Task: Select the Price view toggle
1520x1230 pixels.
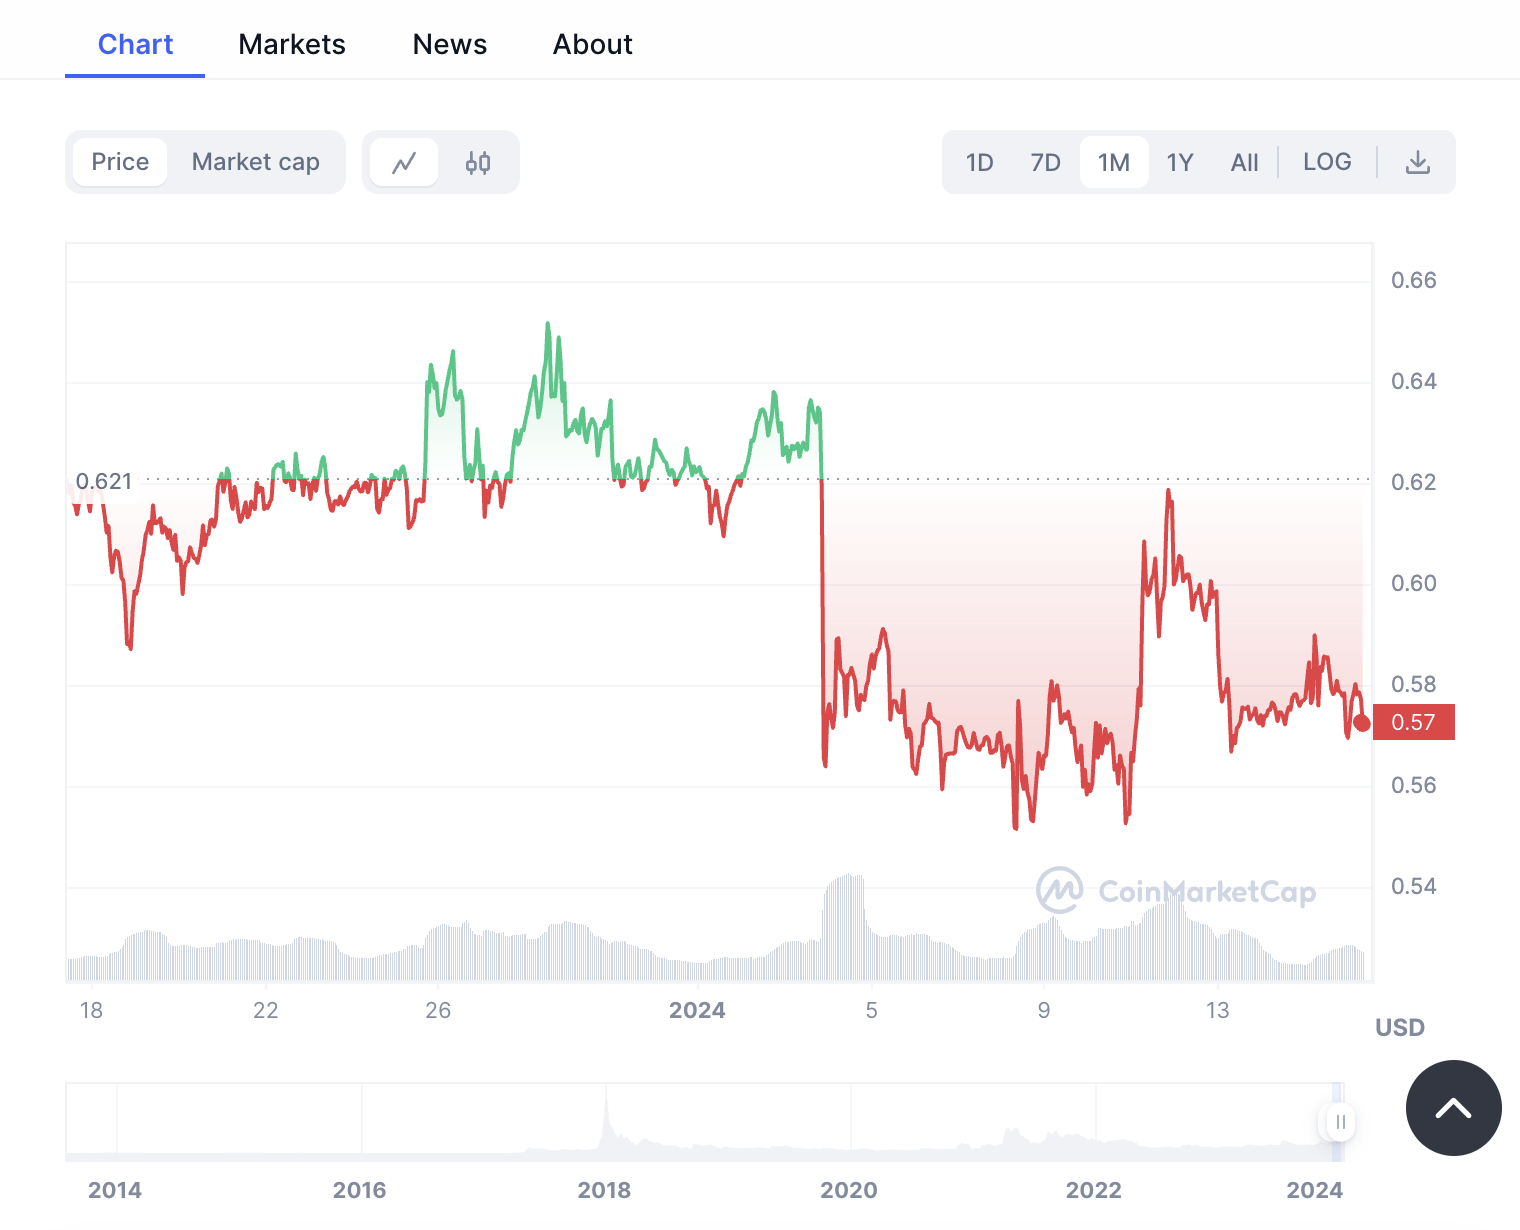Action: (120, 162)
